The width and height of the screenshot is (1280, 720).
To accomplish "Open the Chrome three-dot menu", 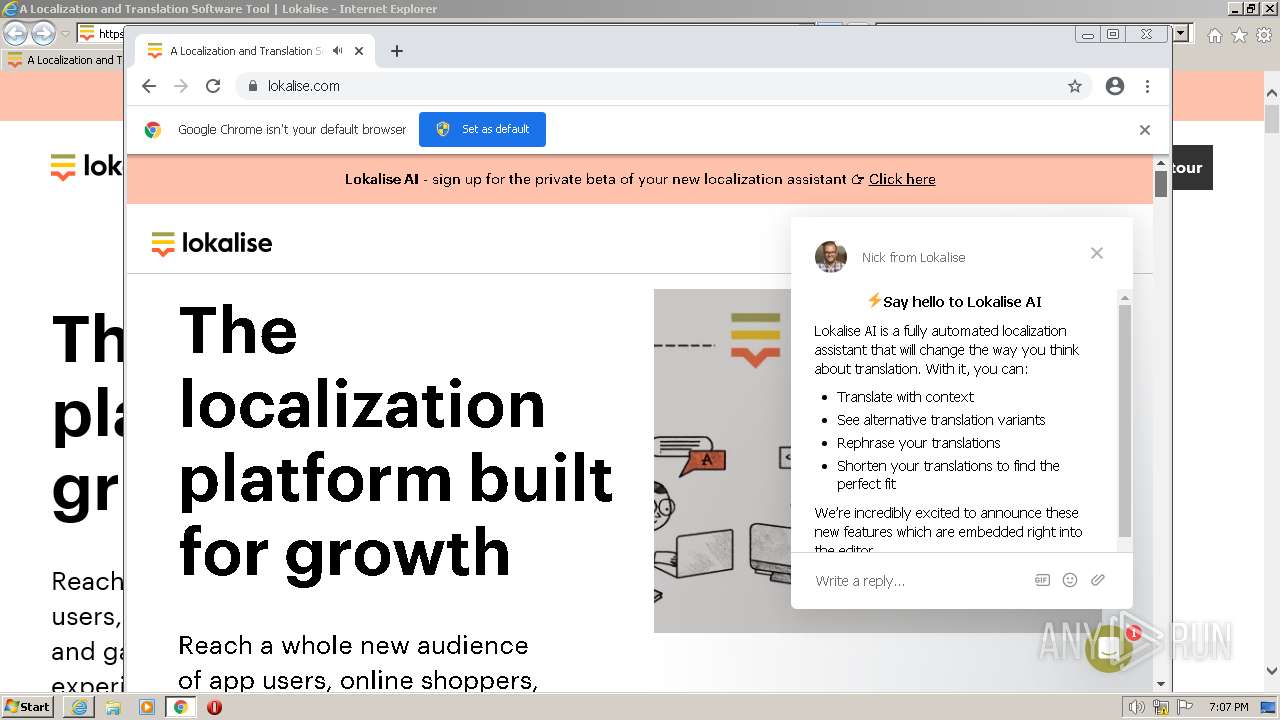I will (1147, 86).
